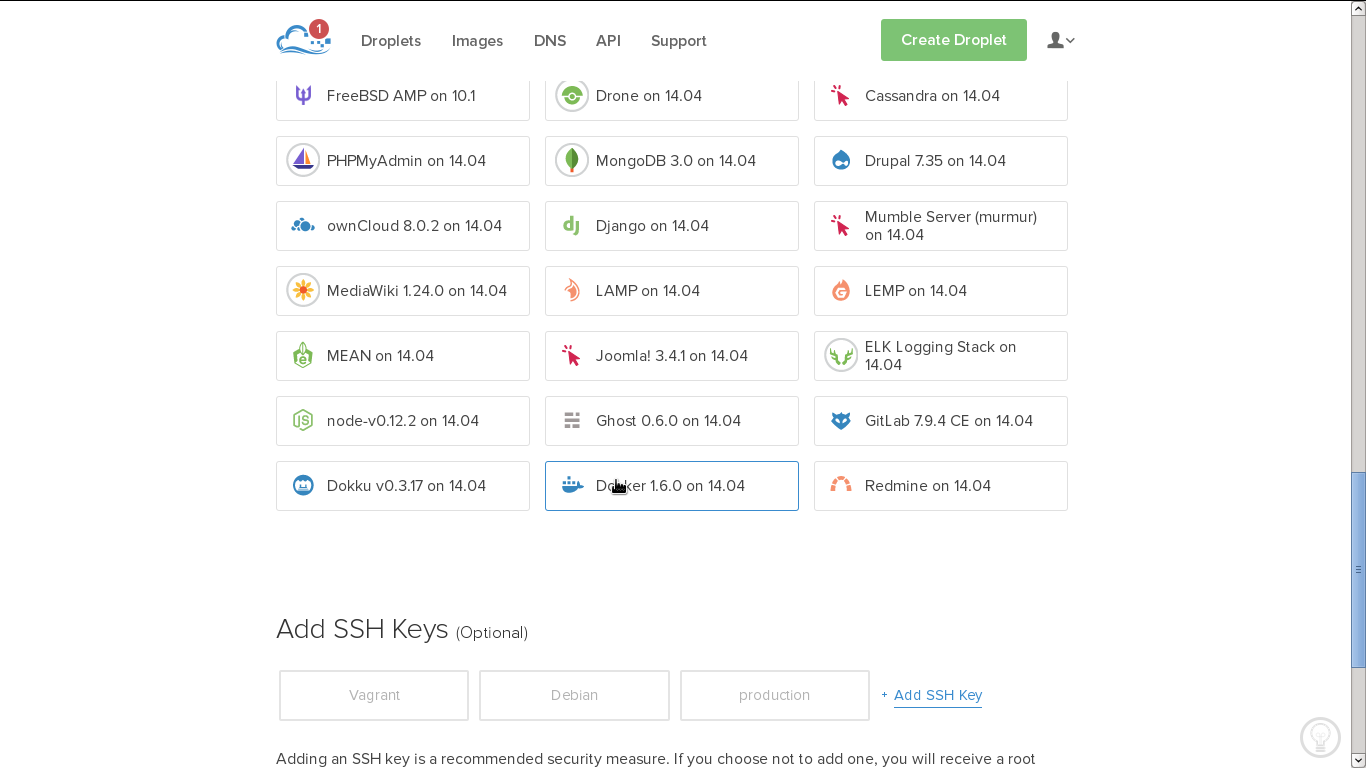Select the Django dj icon

pos(571,226)
